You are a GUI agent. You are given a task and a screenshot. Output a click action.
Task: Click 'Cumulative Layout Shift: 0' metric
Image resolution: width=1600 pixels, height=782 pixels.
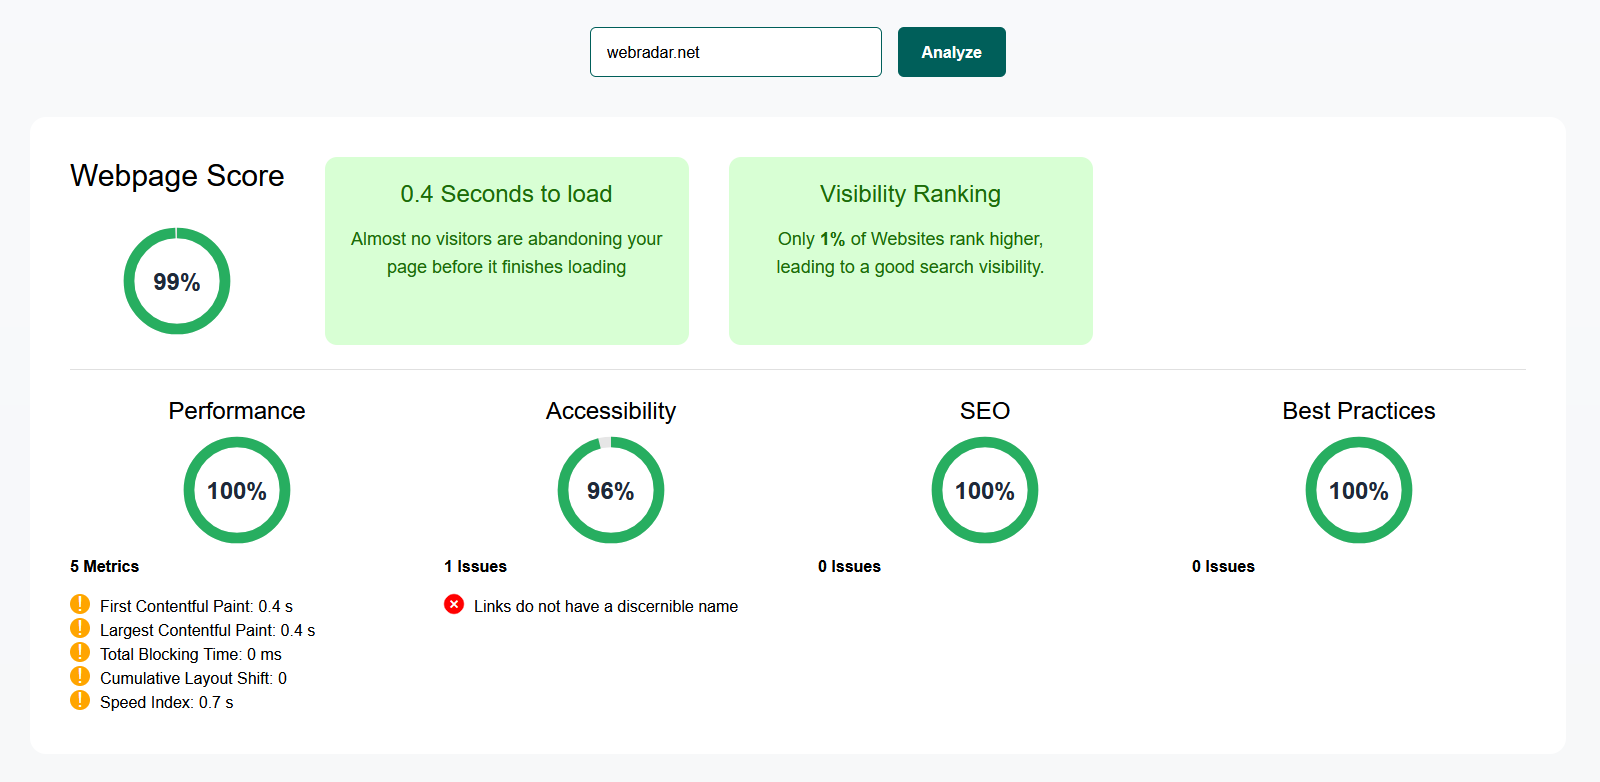click(193, 678)
